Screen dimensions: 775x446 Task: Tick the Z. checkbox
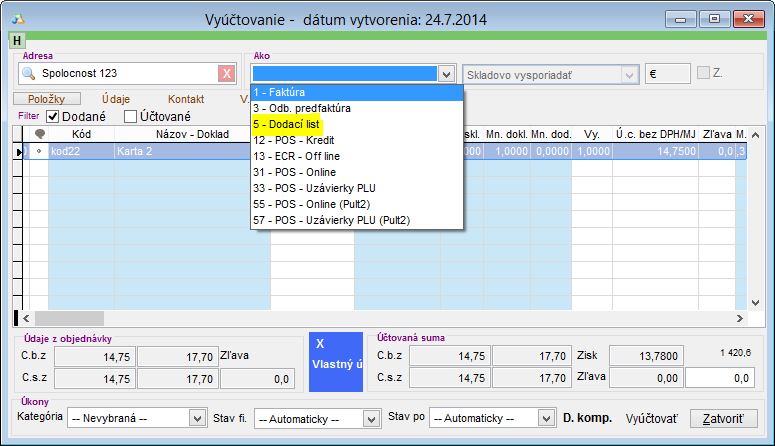(x=706, y=74)
